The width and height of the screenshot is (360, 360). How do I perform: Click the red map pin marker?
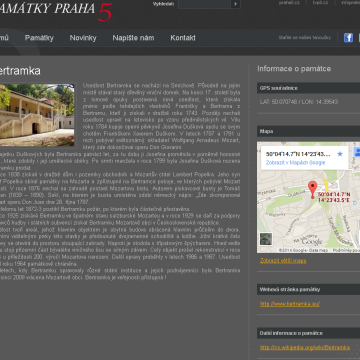coord(312,190)
